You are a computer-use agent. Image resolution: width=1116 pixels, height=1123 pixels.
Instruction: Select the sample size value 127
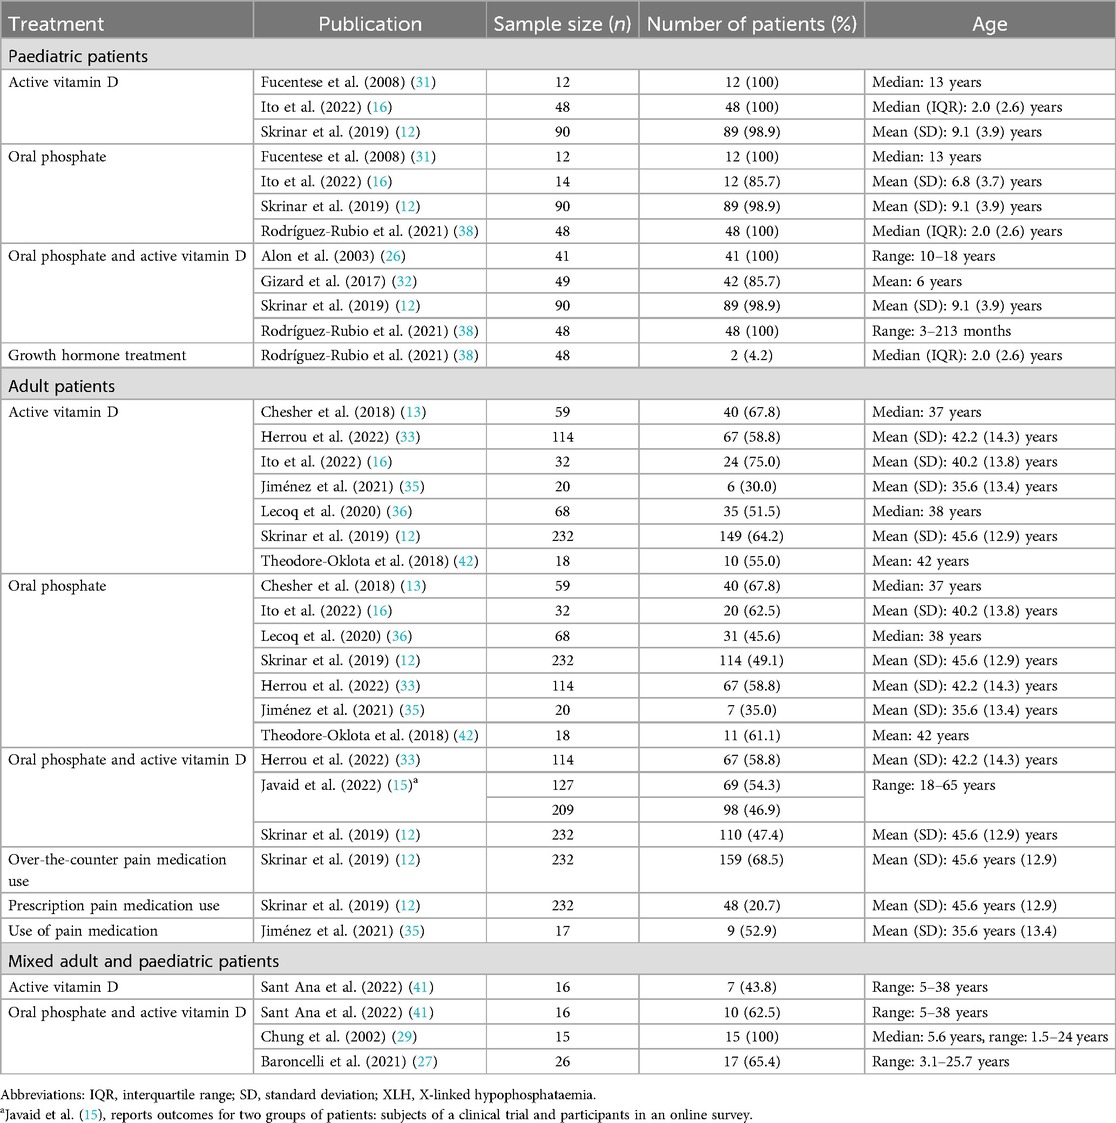tap(562, 786)
